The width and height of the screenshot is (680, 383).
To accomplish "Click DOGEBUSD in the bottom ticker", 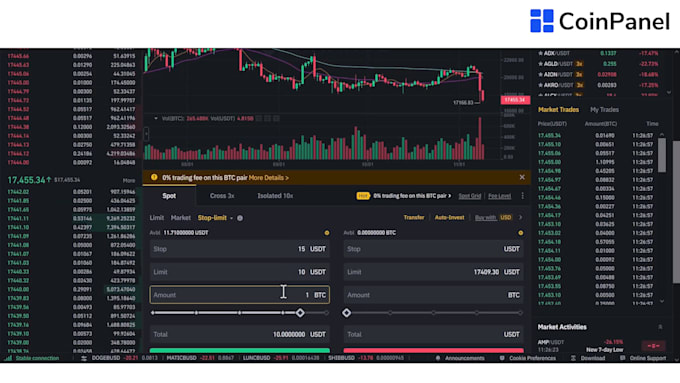I will pos(106,358).
